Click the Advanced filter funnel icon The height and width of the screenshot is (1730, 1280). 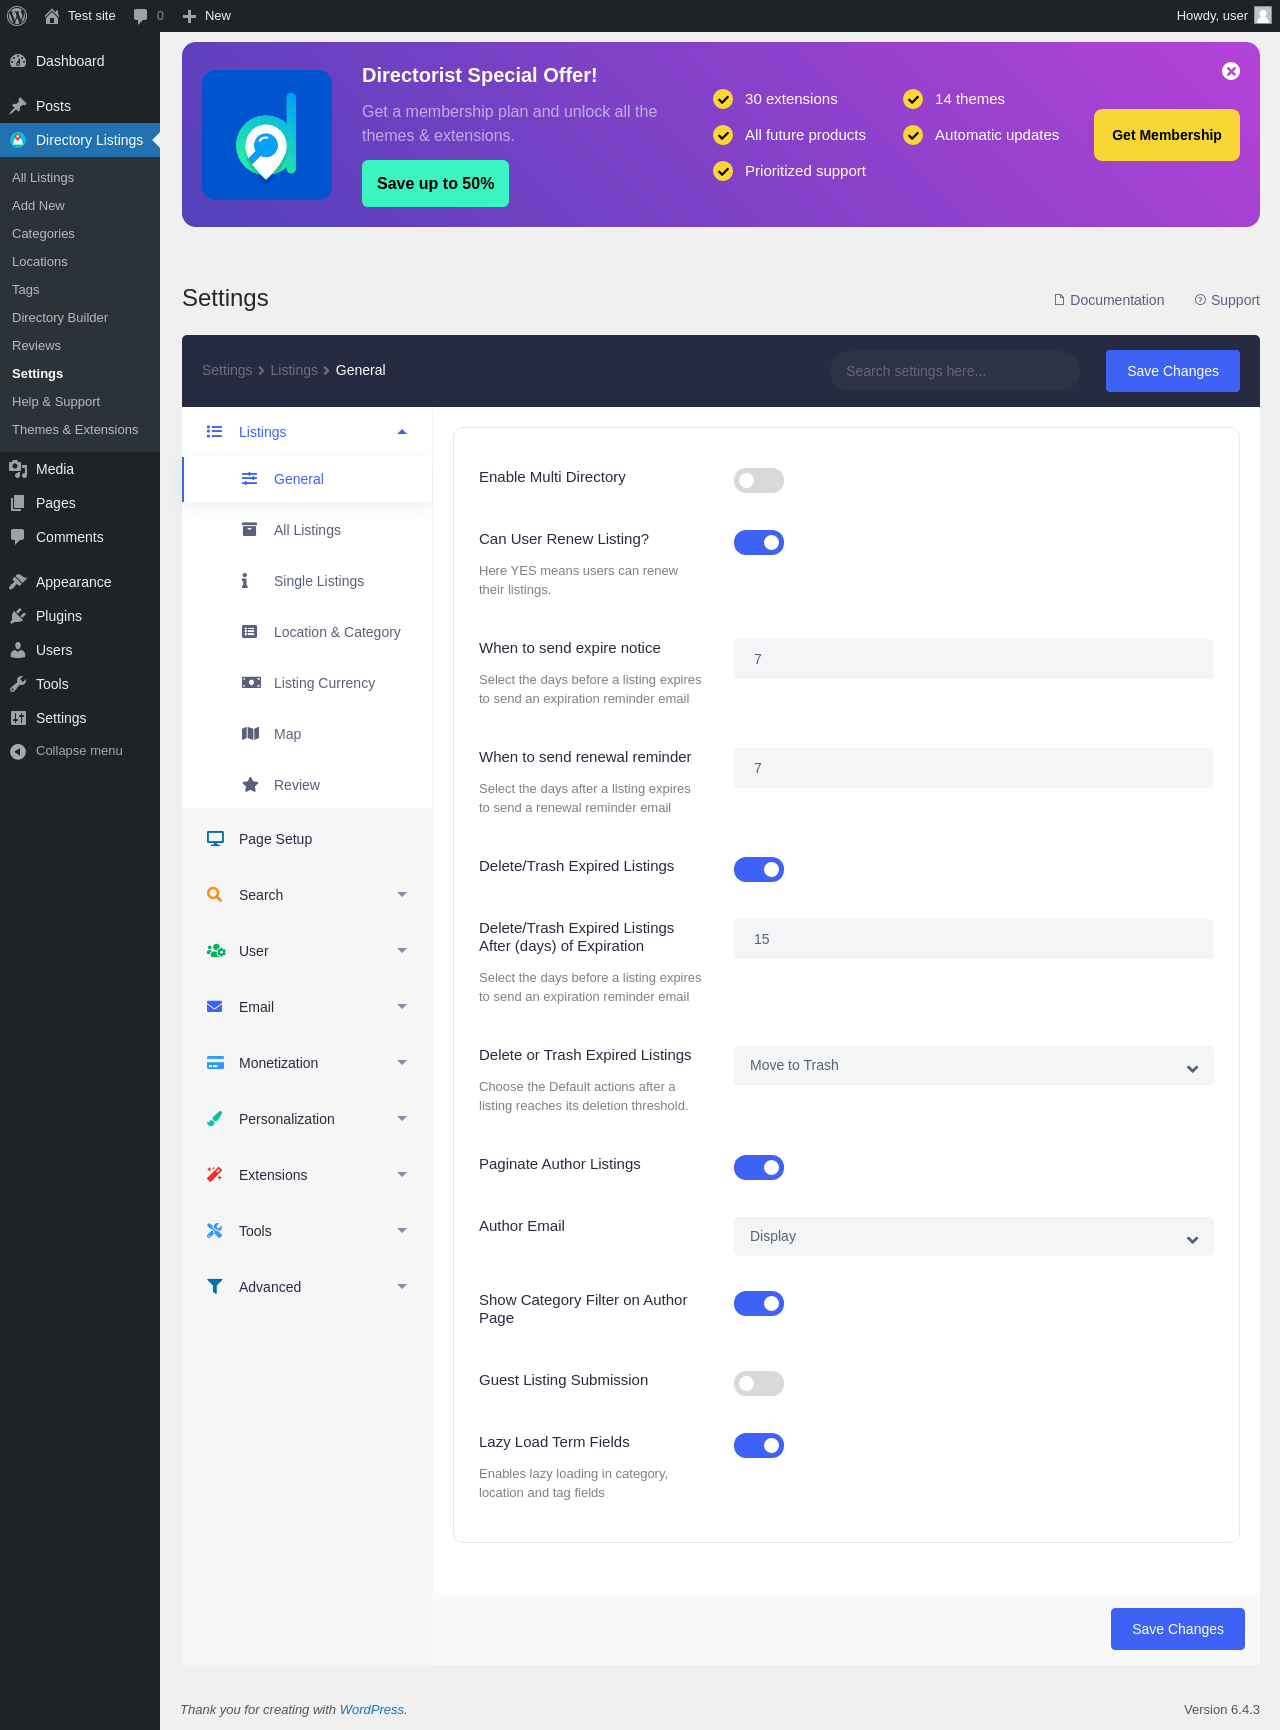point(215,1287)
